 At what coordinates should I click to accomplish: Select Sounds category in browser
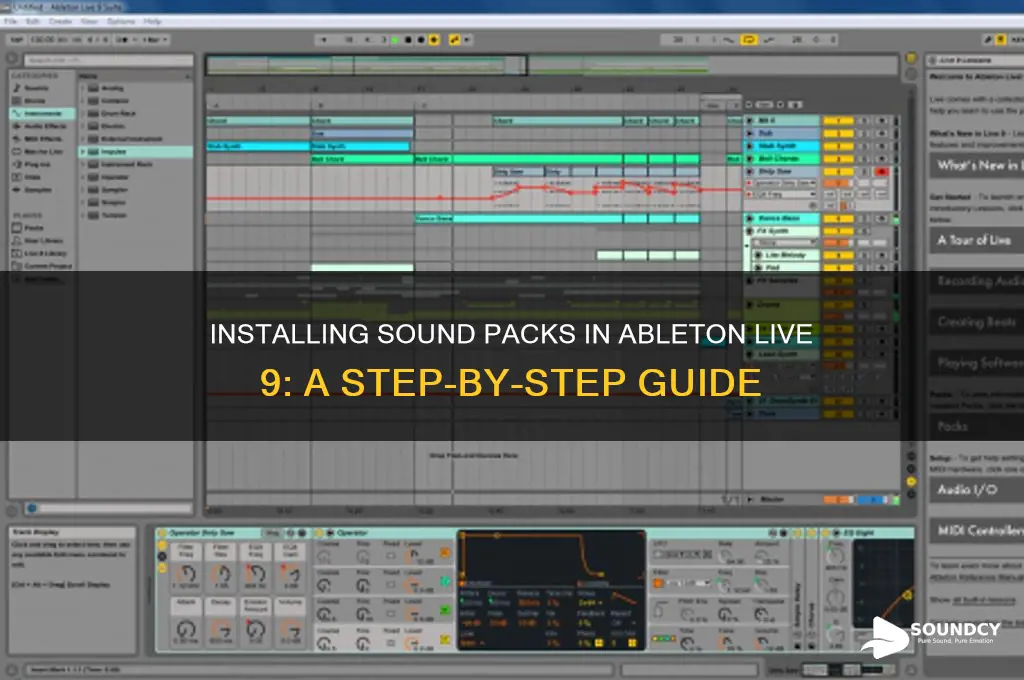tap(37, 88)
